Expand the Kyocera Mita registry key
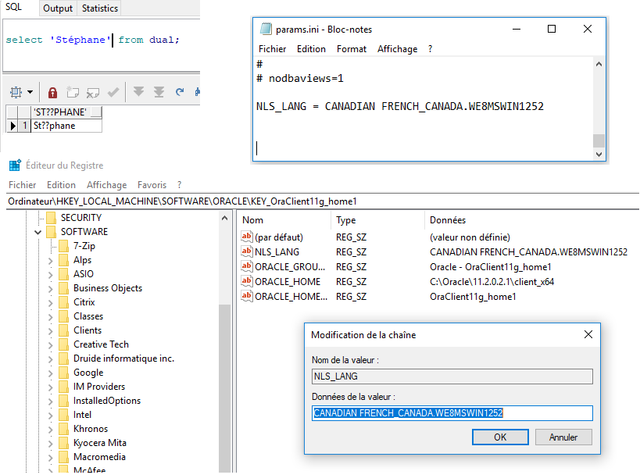This screenshot has height=474, width=640. pyautogui.click(x=50, y=443)
